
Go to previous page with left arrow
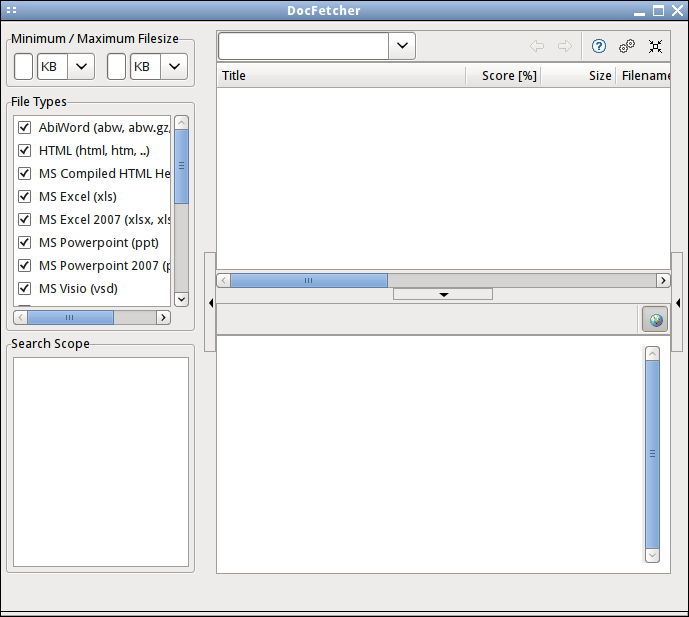click(537, 46)
